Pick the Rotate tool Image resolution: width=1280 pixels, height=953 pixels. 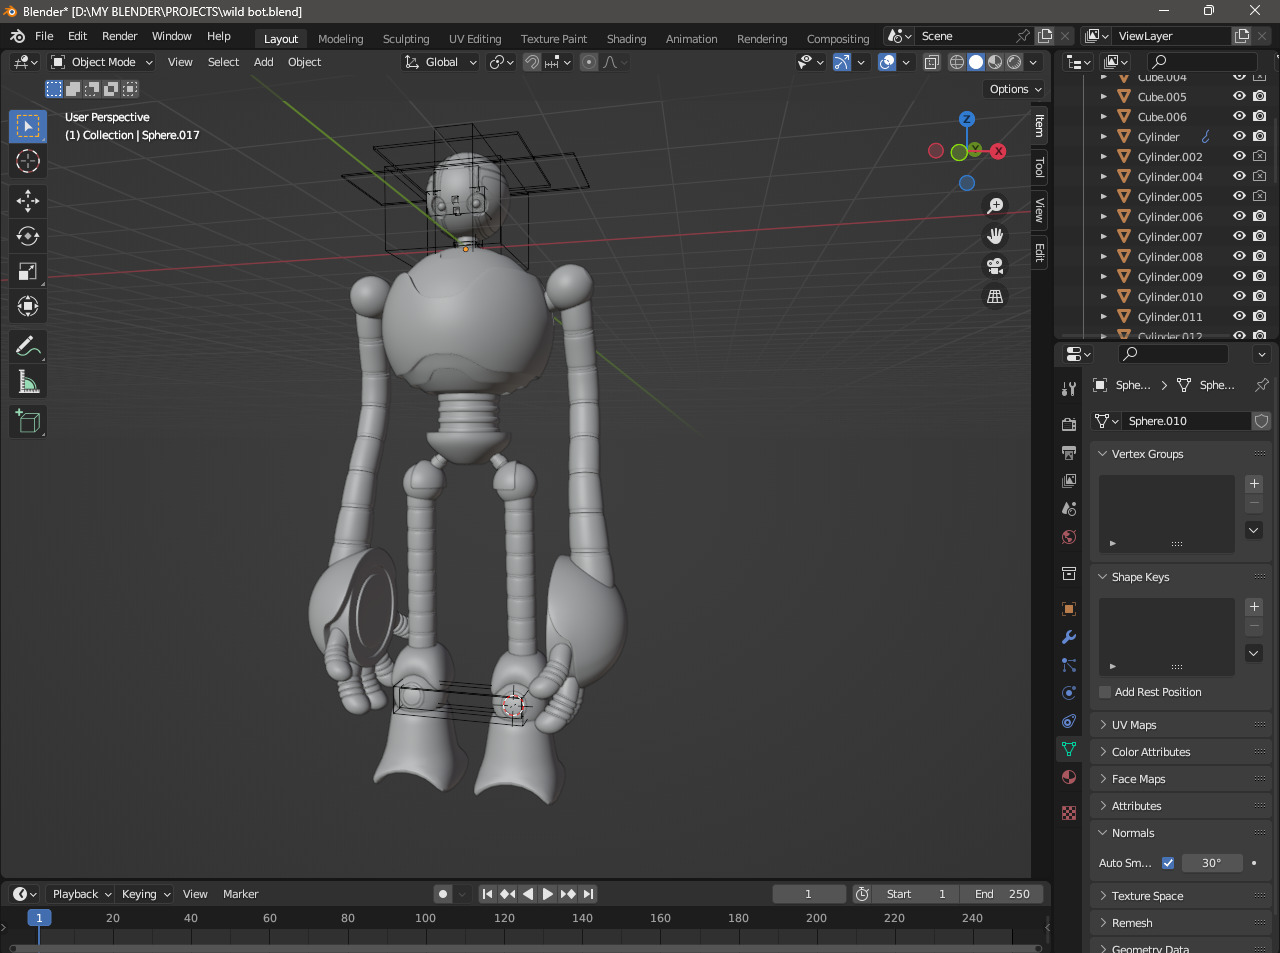pos(28,236)
